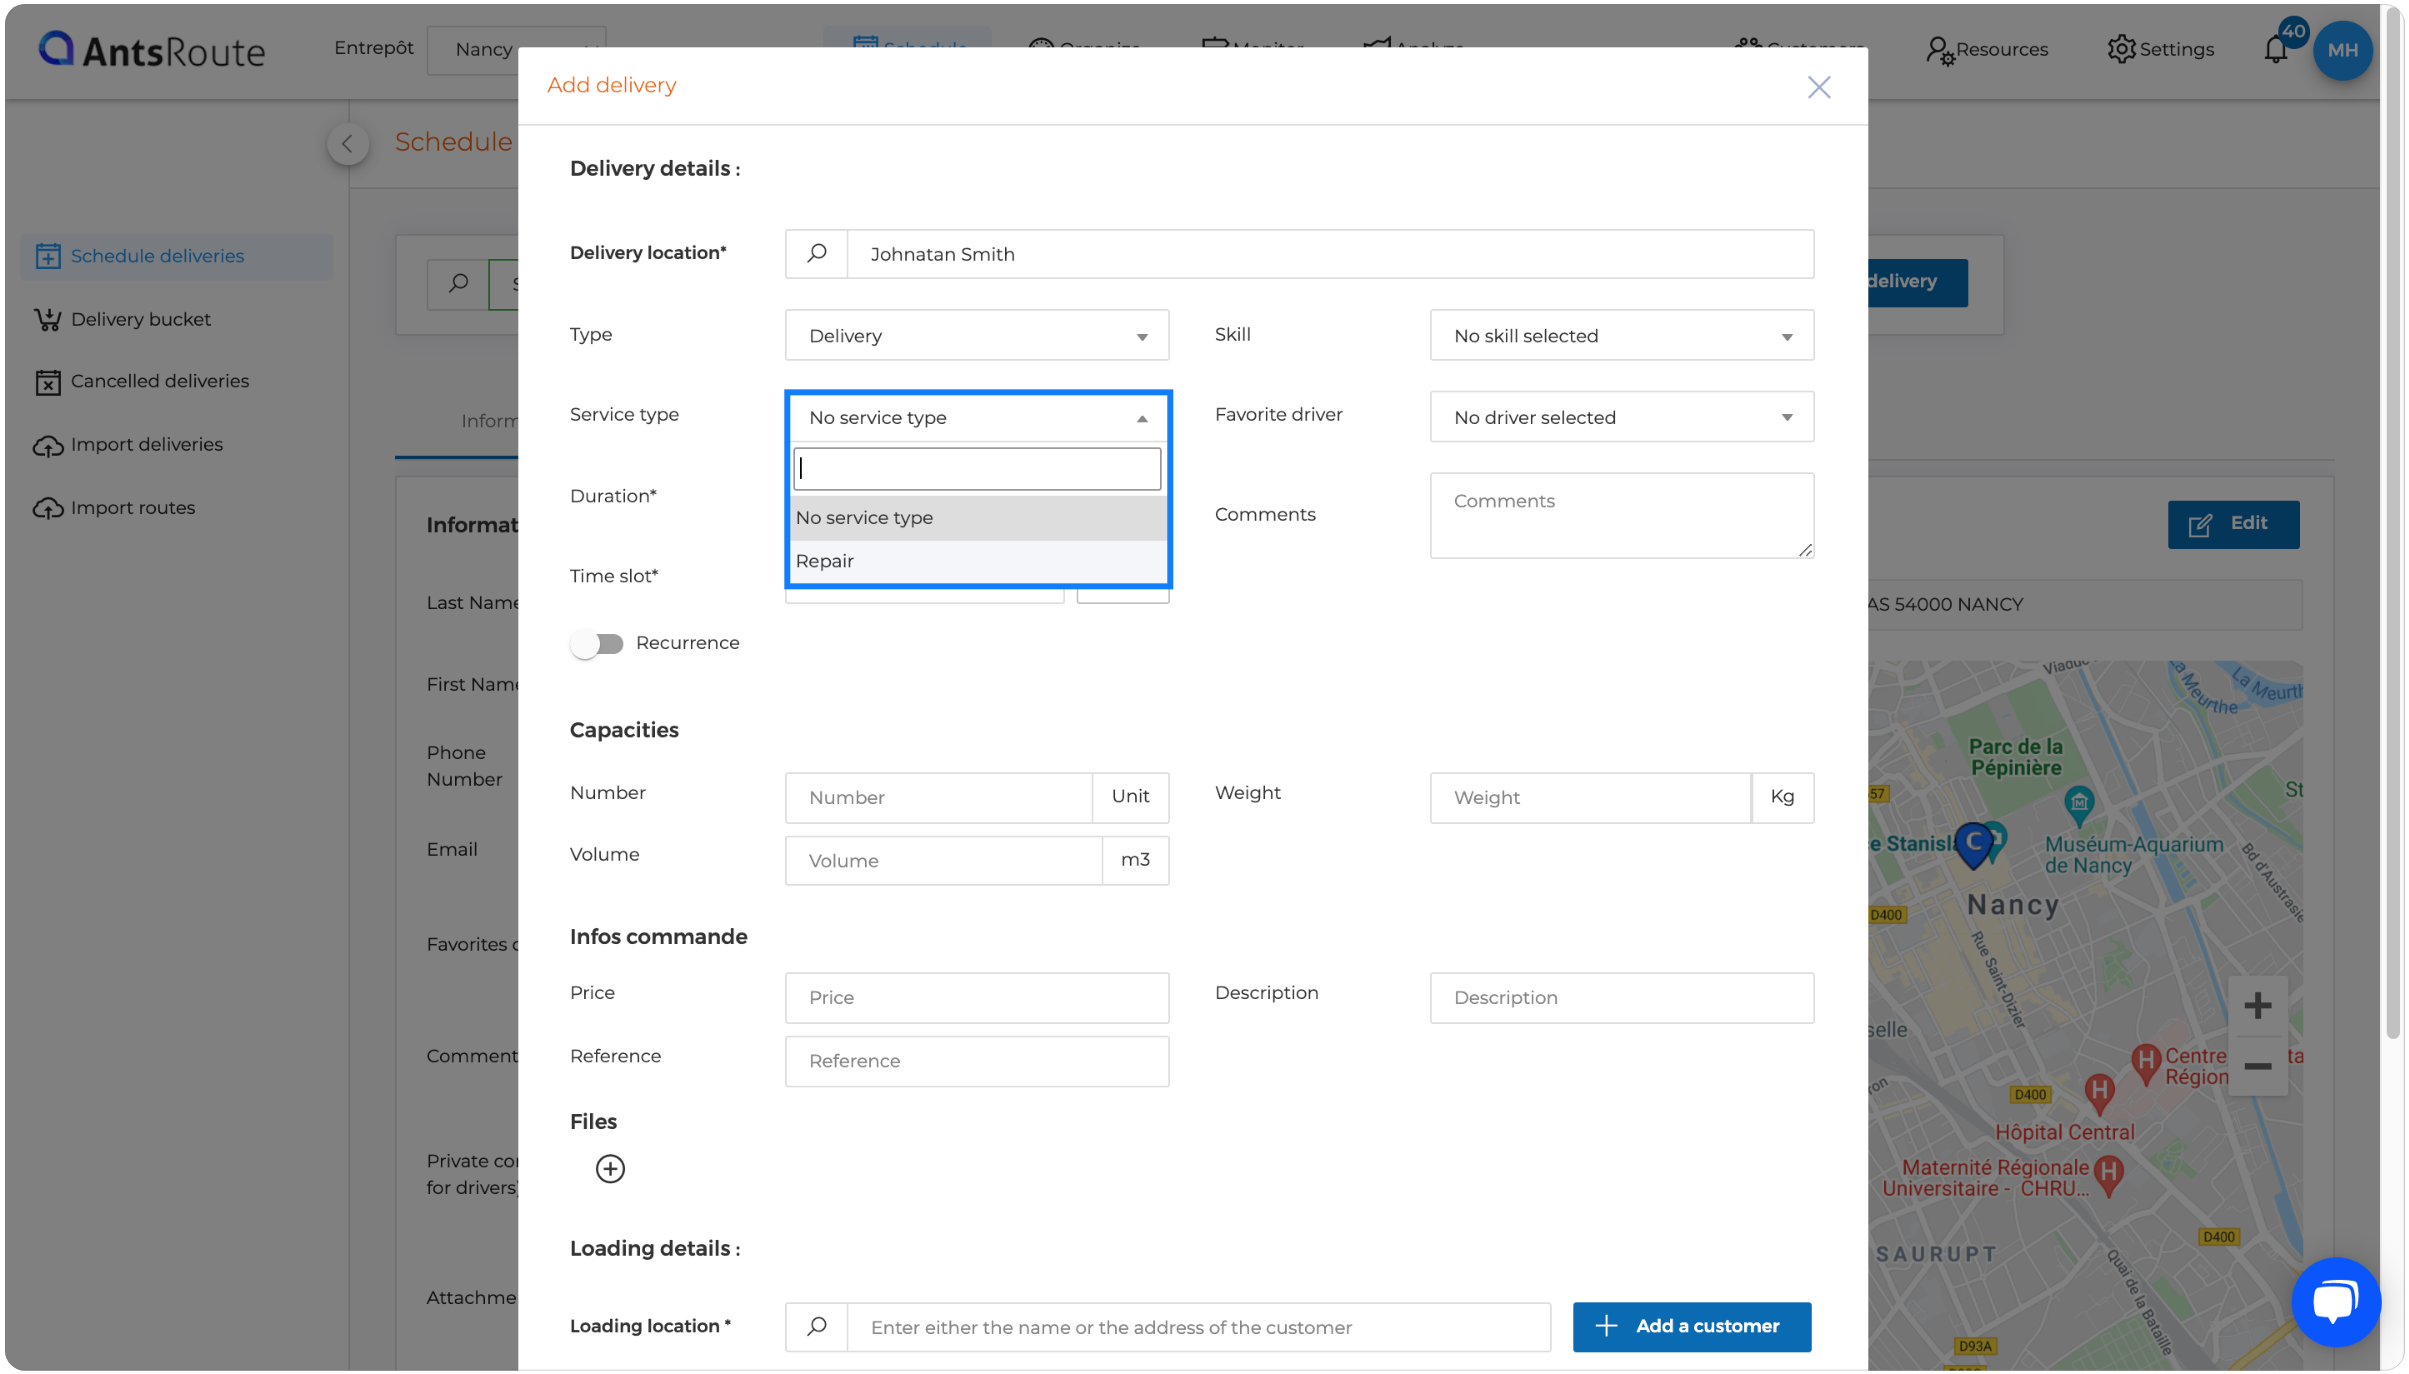Click the Delivery location field
This screenshot has height=1374, width=2409.
(x=1329, y=254)
